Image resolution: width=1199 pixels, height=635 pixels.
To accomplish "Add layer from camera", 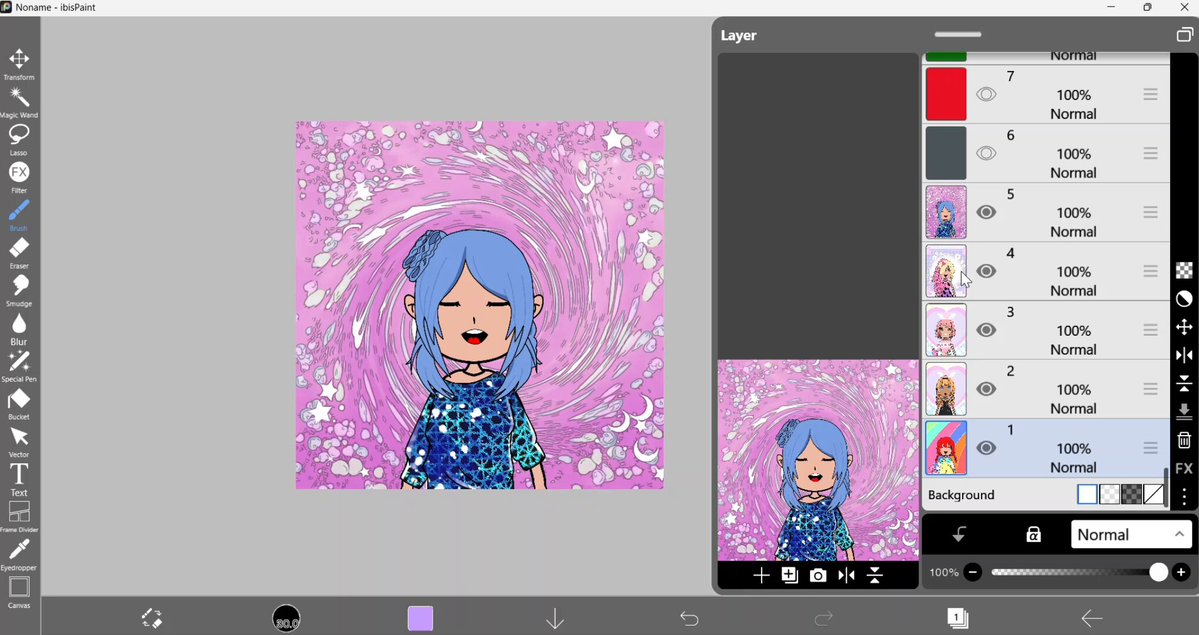I will pos(817,576).
